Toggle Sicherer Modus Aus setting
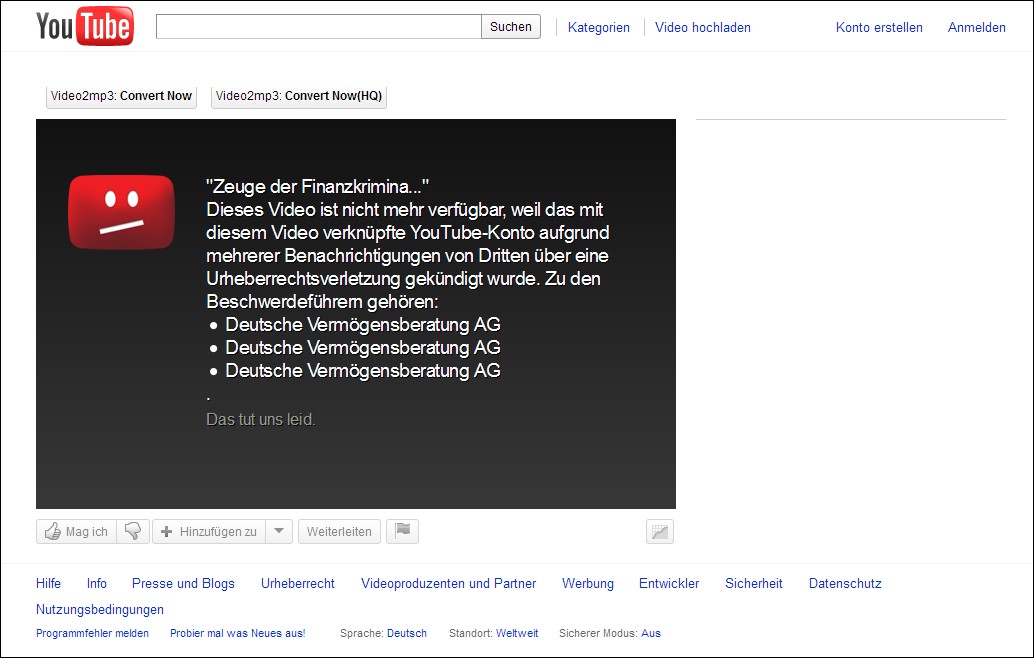 point(651,633)
